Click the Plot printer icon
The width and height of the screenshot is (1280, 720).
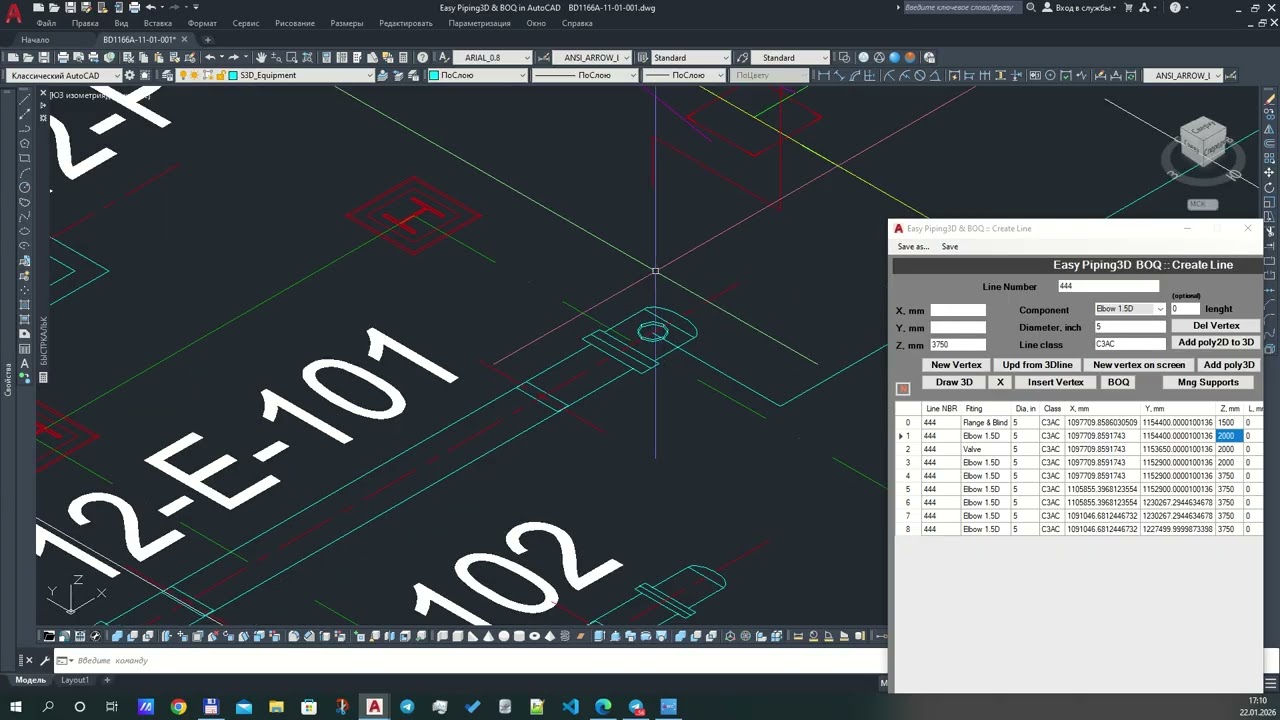(x=63, y=57)
